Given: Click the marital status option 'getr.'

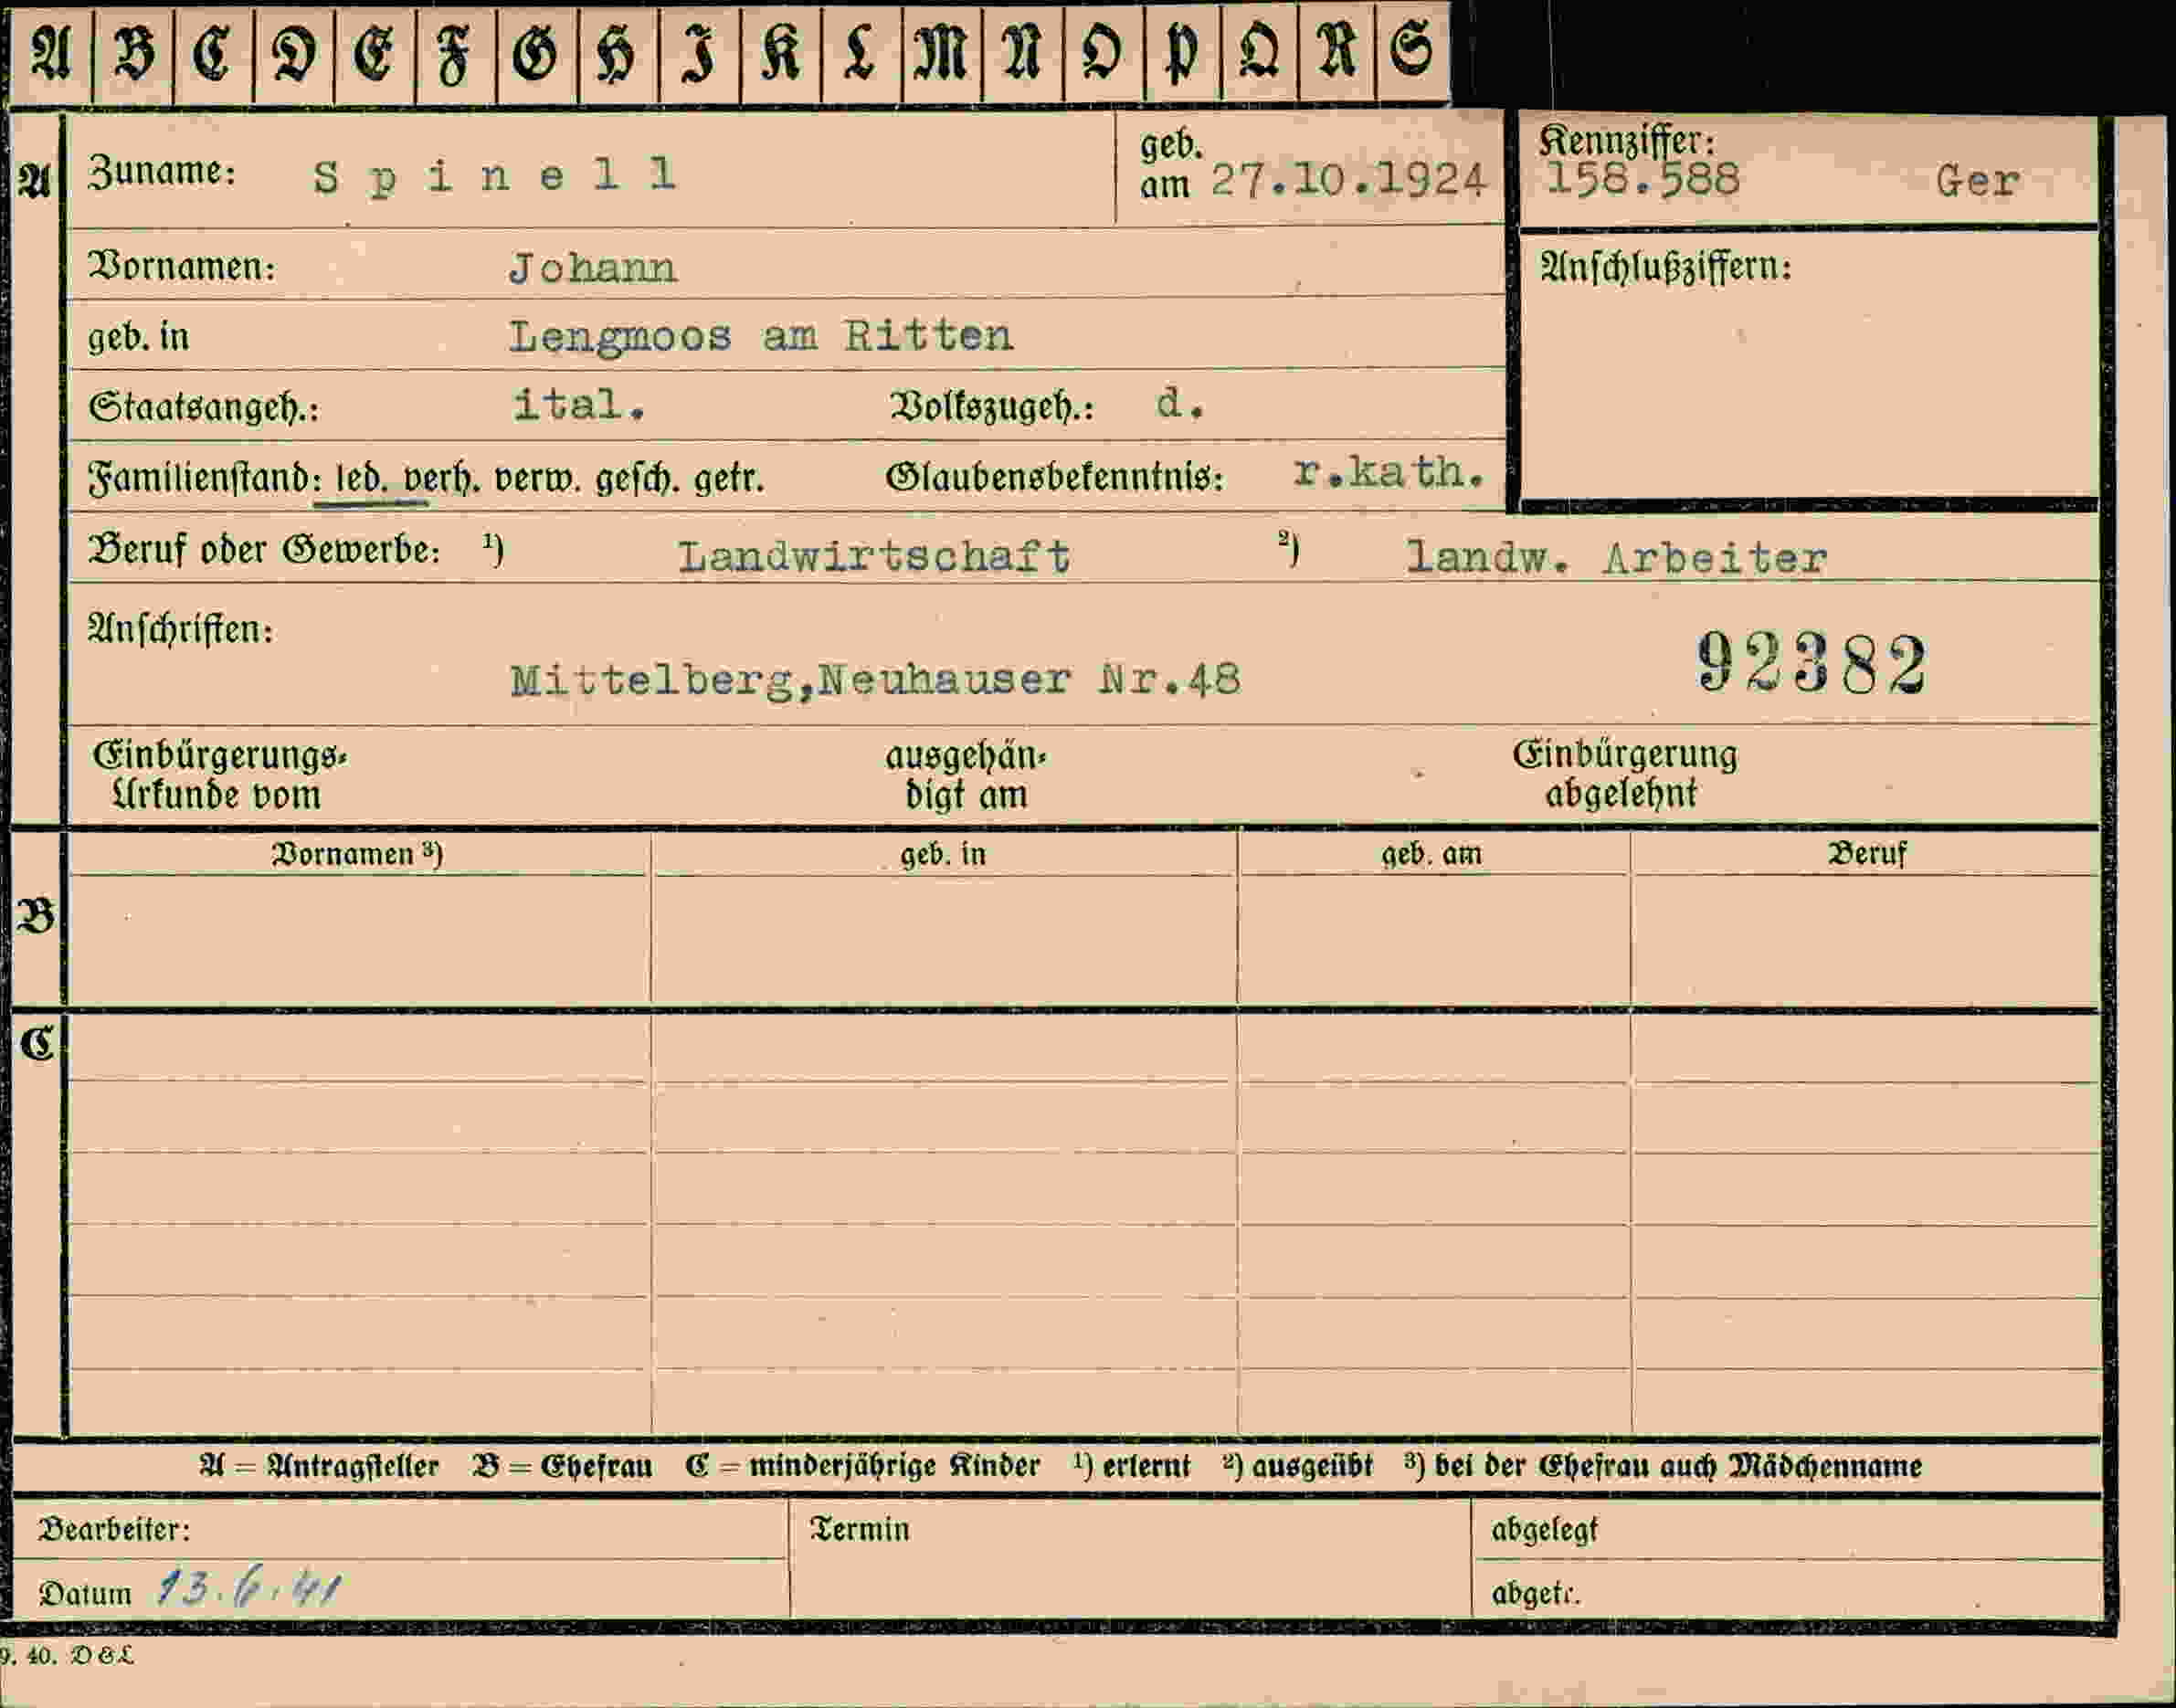Looking at the screenshot, I should coord(729,480).
